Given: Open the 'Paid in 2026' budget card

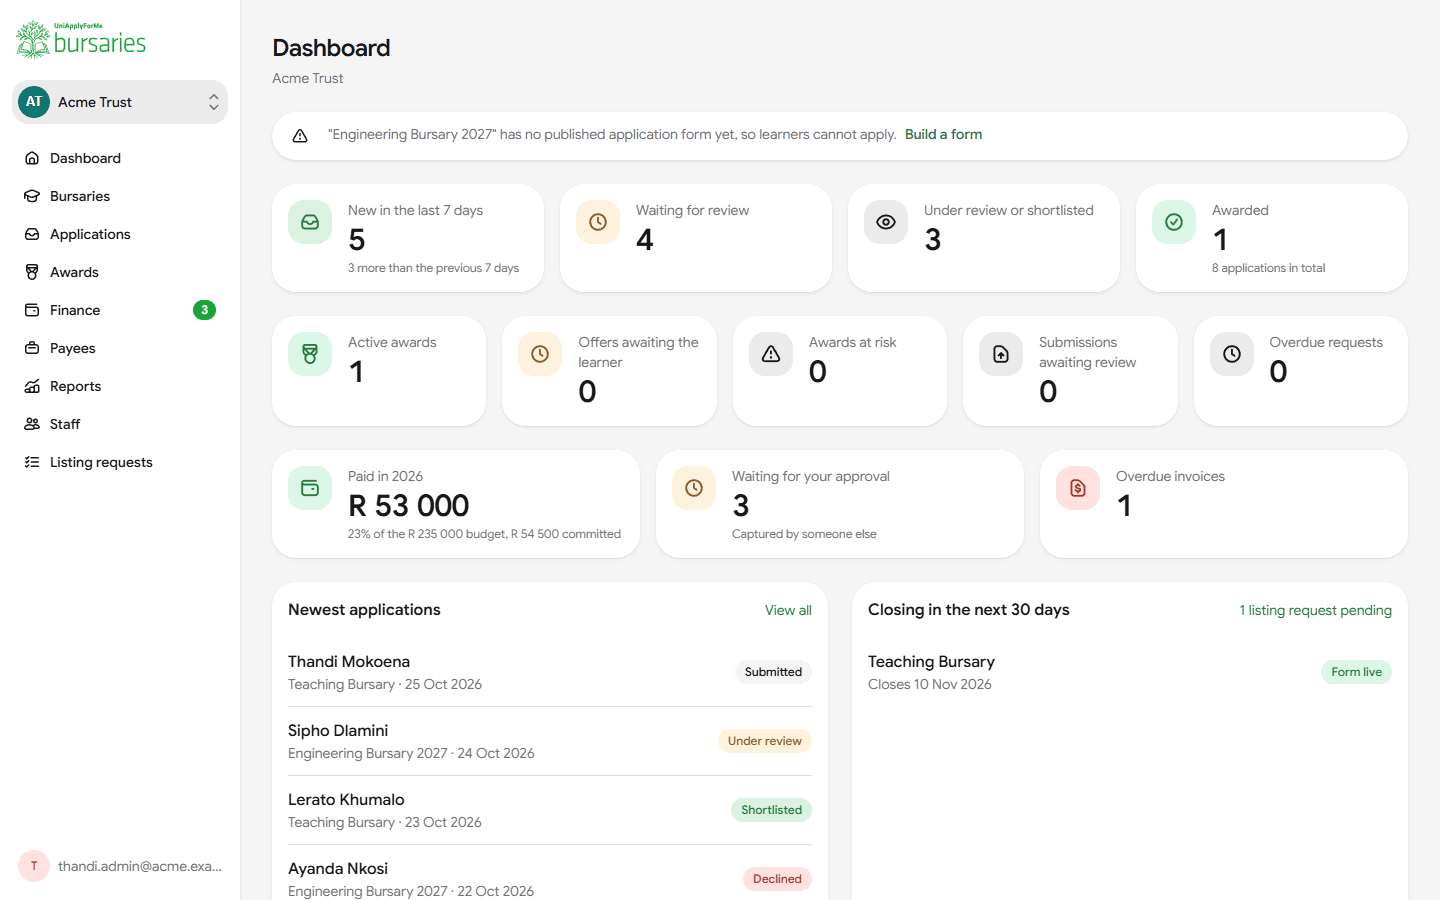Looking at the screenshot, I should point(456,504).
